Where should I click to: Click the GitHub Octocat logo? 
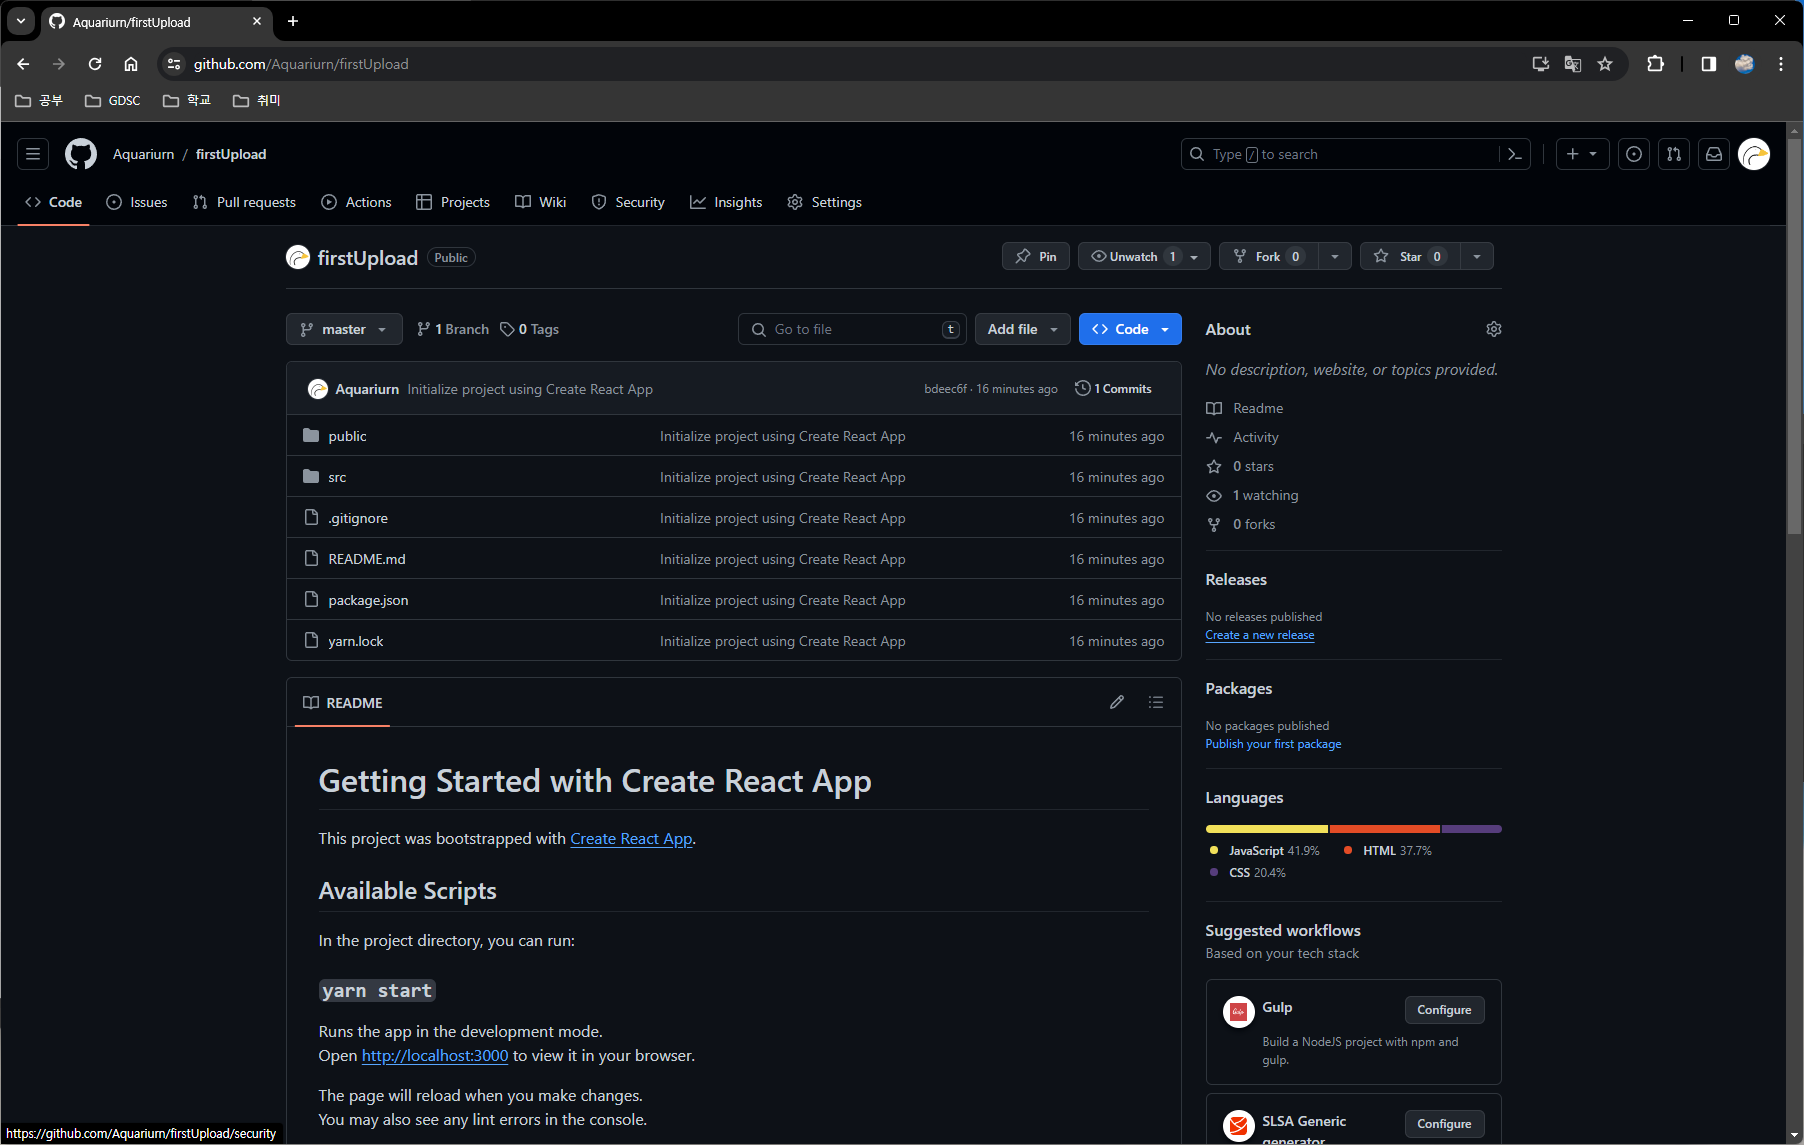pyautogui.click(x=81, y=154)
